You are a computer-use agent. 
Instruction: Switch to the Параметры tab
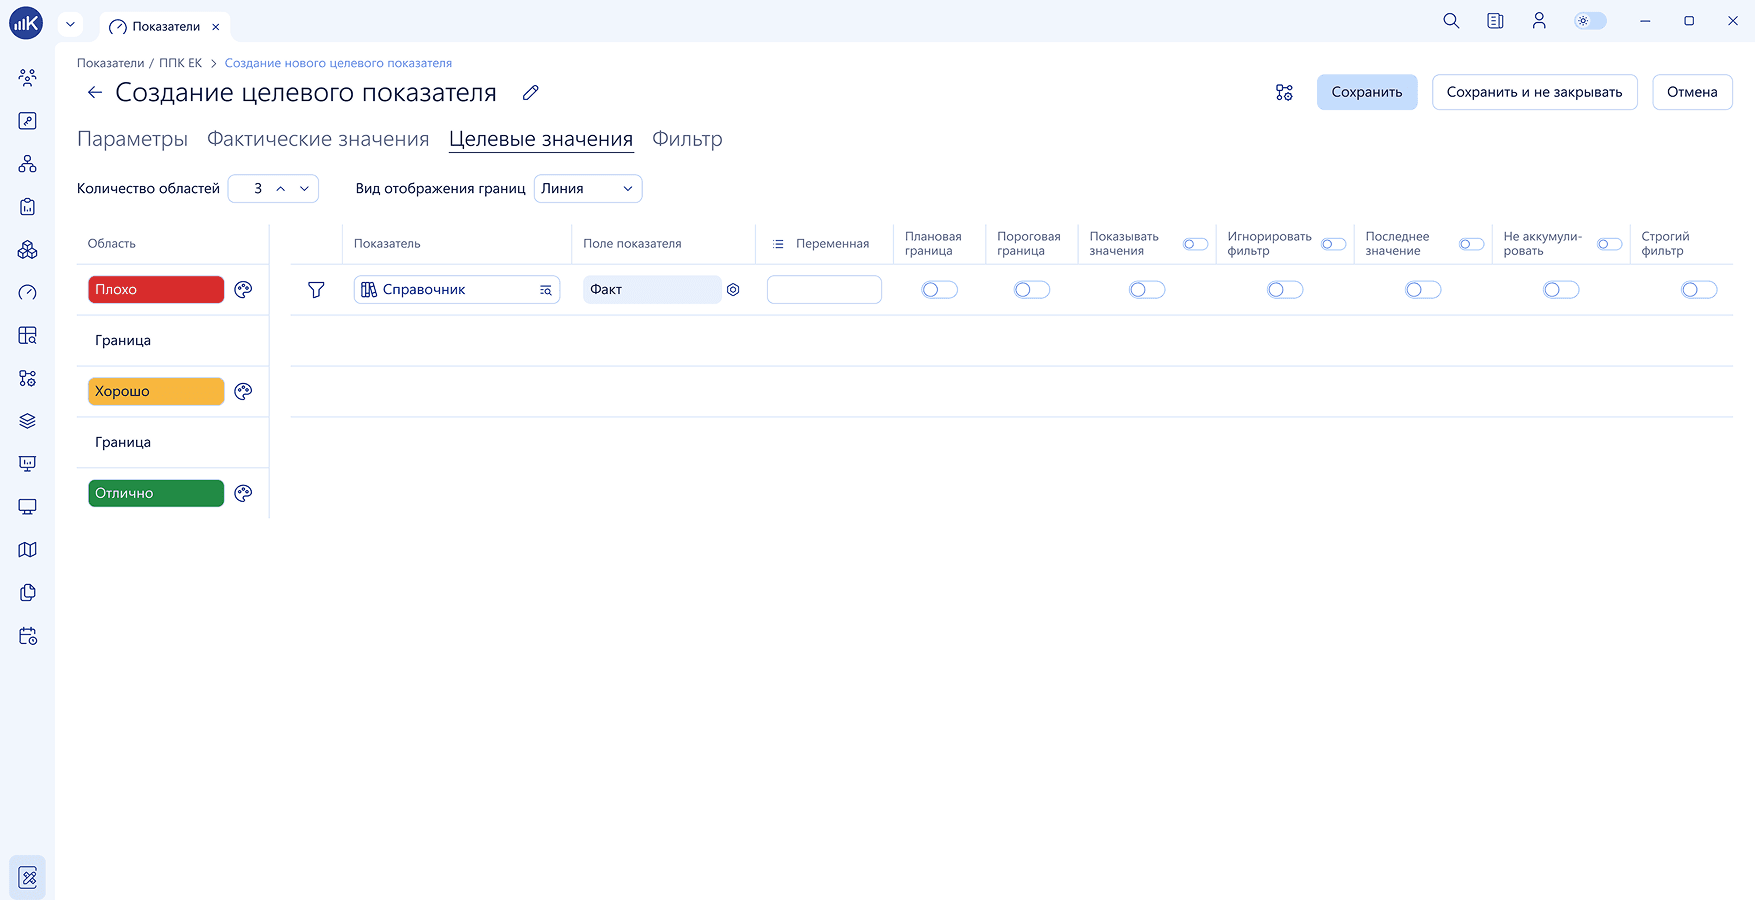coord(132,139)
